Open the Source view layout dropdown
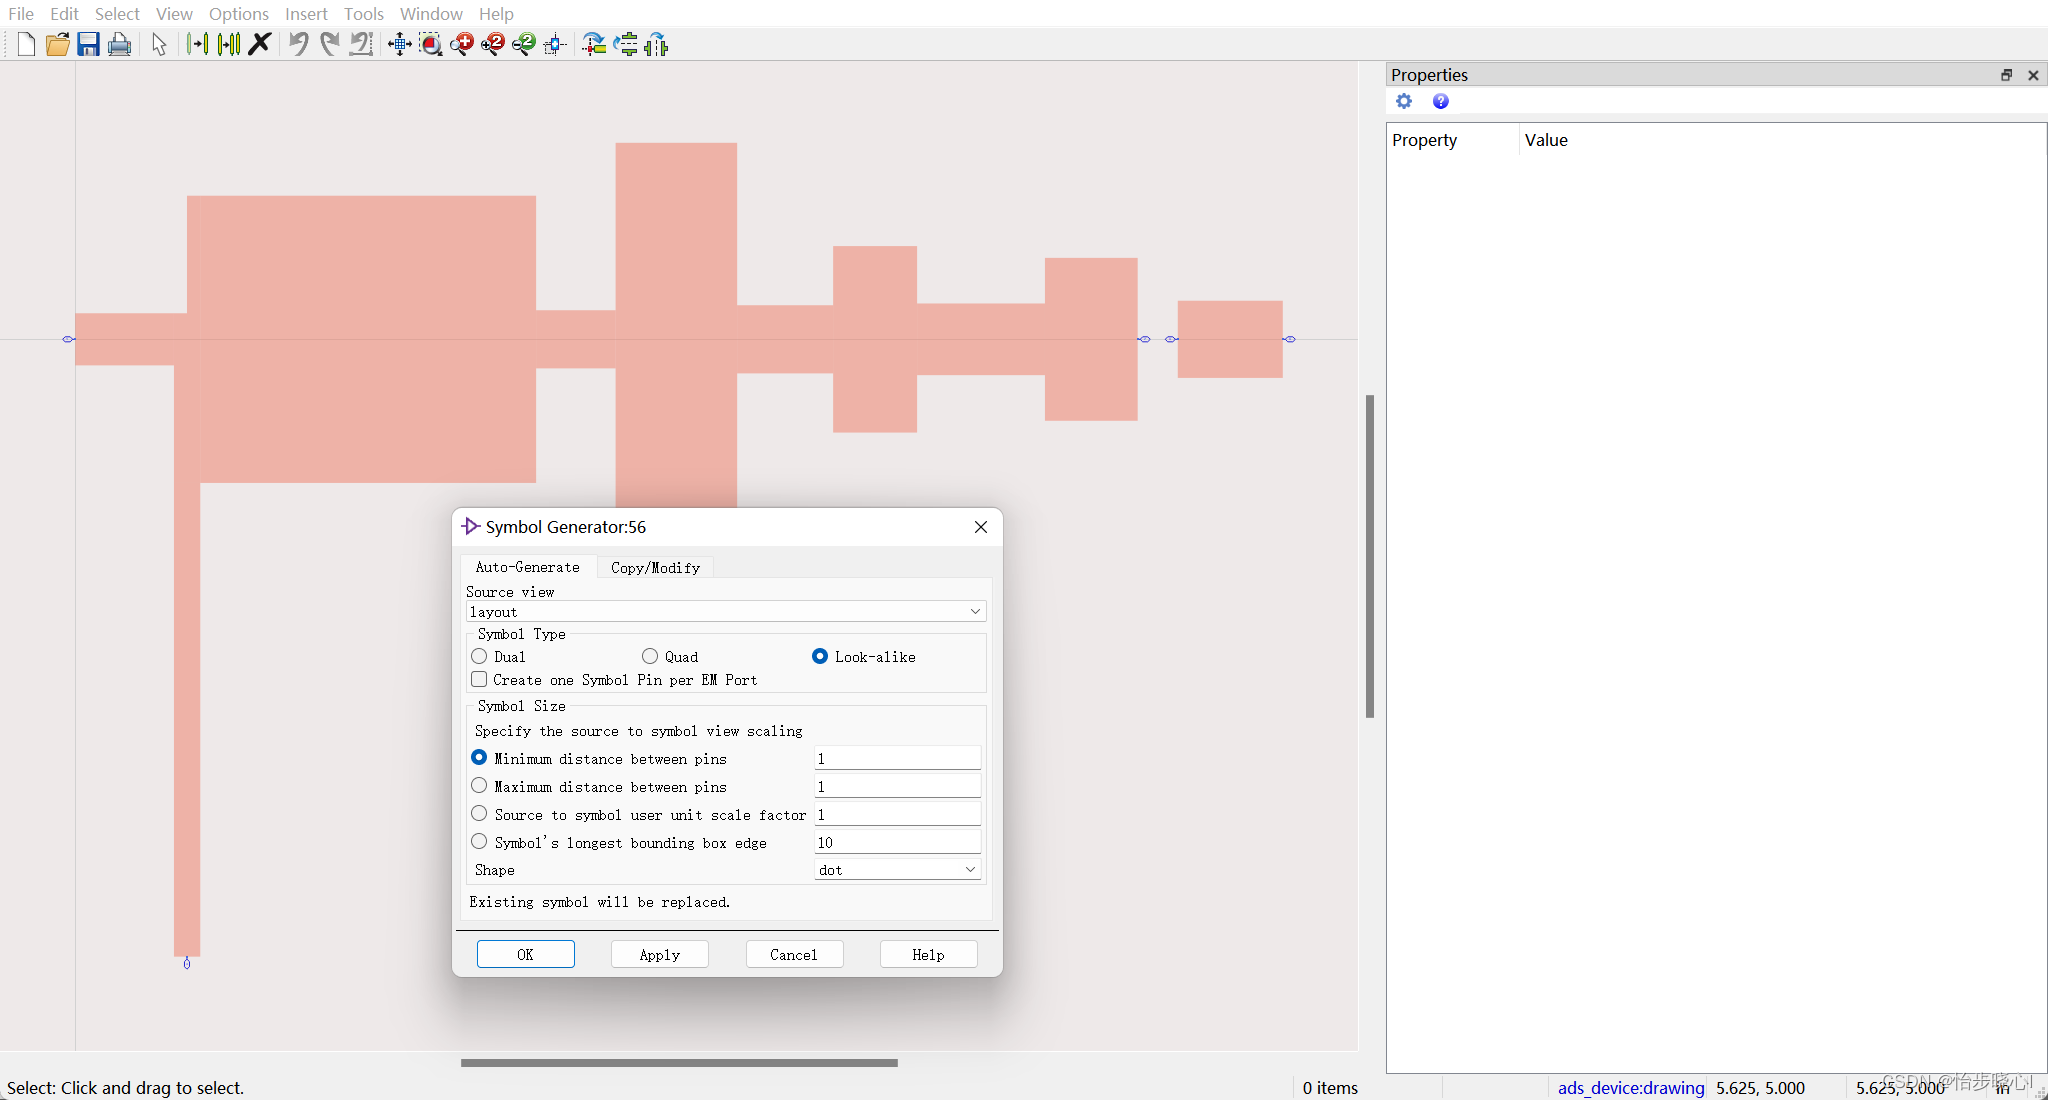Viewport: 2048px width, 1100px height. (x=726, y=612)
